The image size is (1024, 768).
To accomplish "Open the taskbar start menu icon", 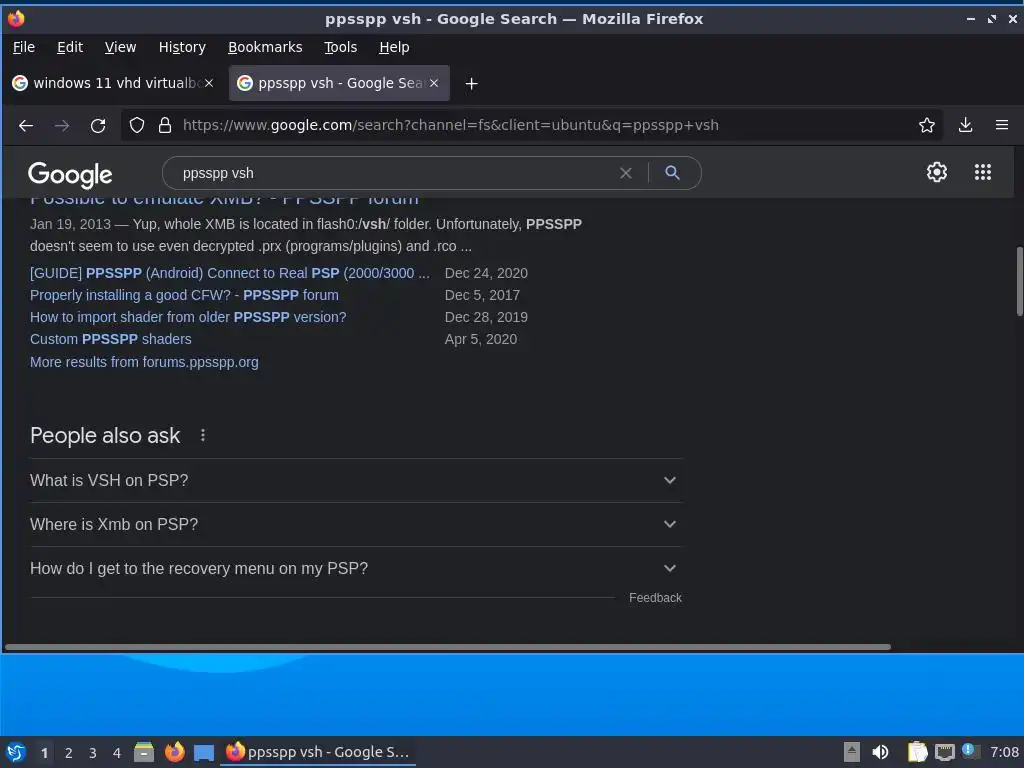I will (x=16, y=752).
